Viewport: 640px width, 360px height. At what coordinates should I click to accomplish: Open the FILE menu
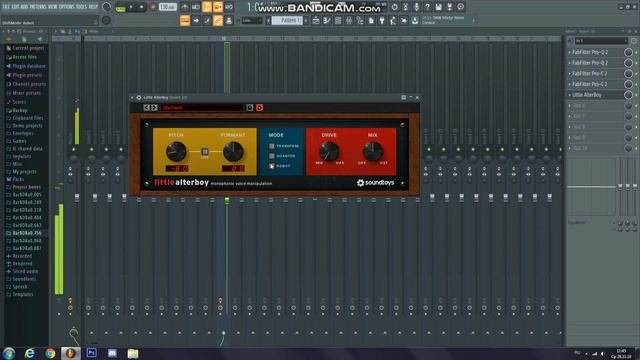pyautogui.click(x=6, y=7)
